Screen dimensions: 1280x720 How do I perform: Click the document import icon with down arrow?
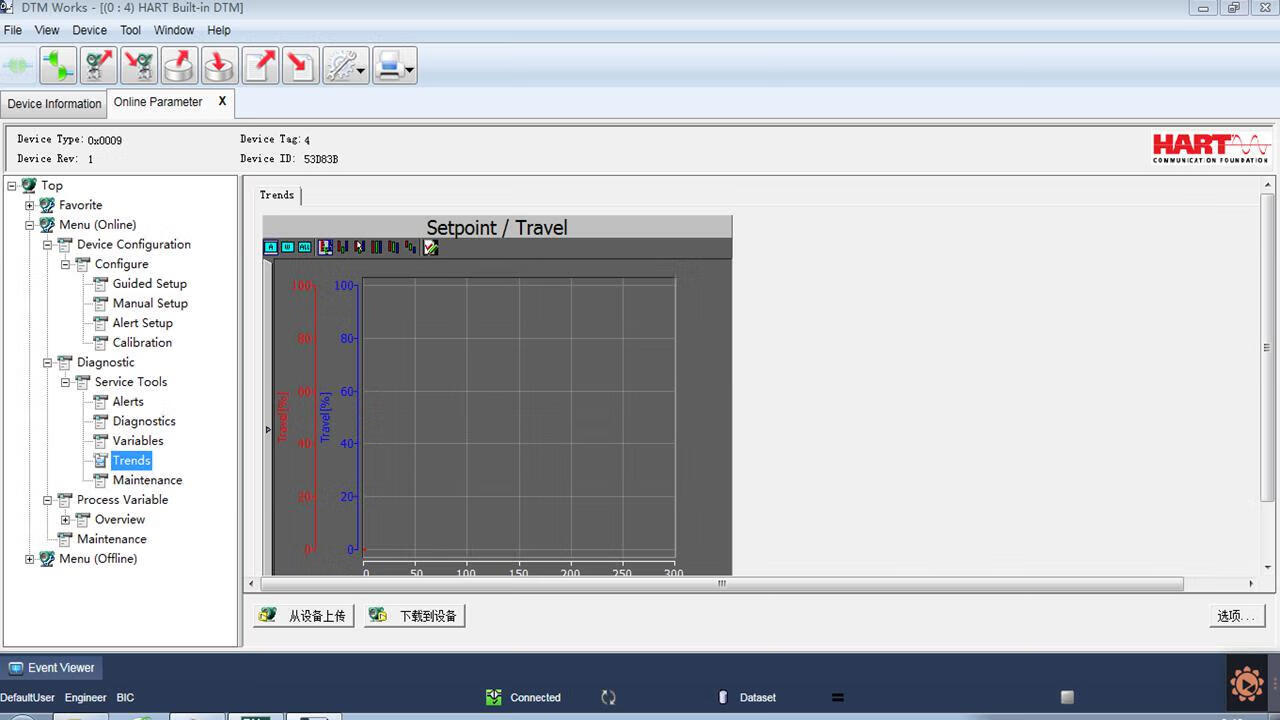300,66
